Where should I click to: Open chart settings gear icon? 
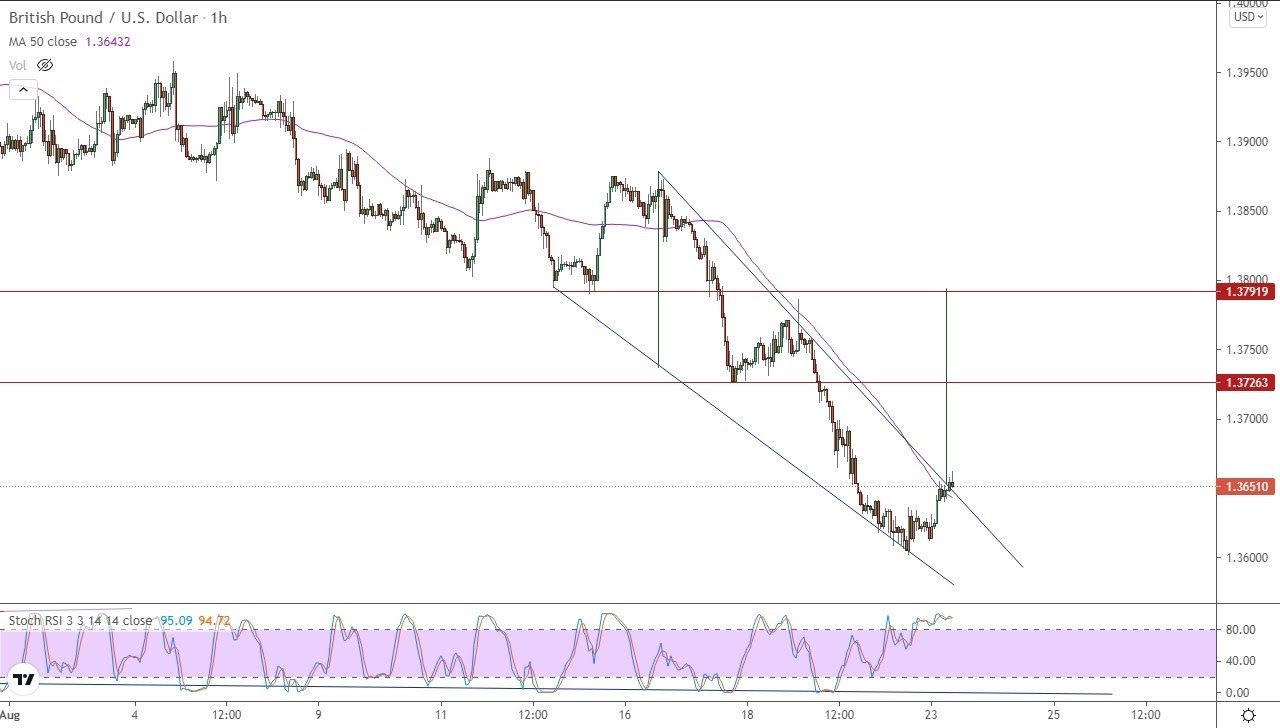[1248, 715]
